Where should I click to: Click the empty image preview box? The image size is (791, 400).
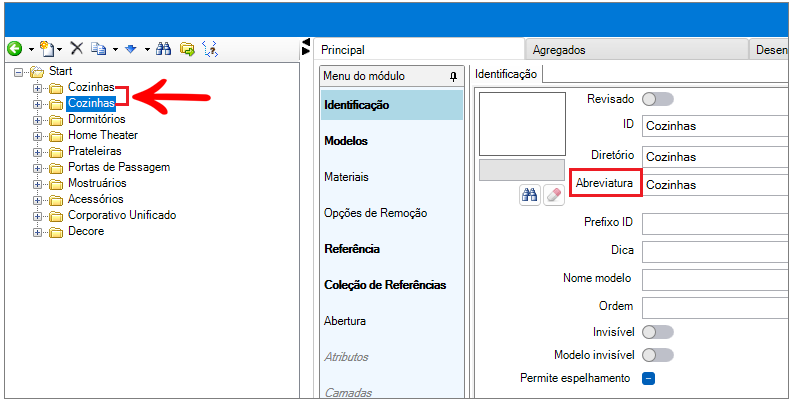(522, 124)
